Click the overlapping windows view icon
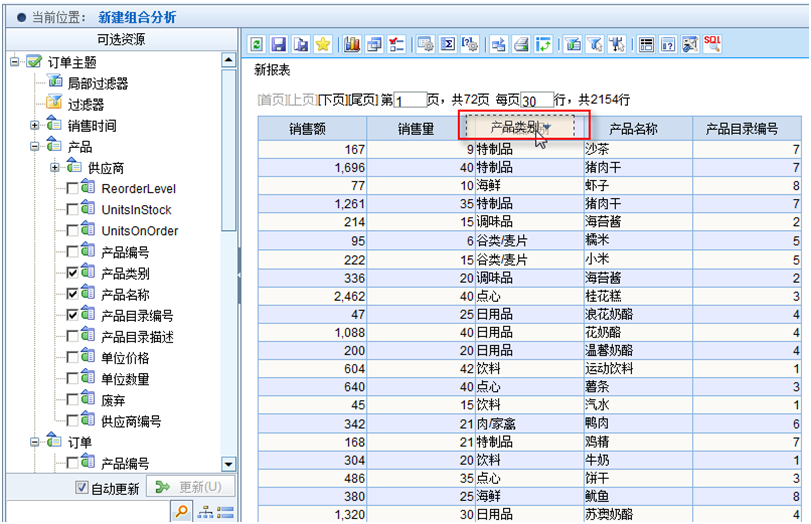 pyautogui.click(x=374, y=44)
